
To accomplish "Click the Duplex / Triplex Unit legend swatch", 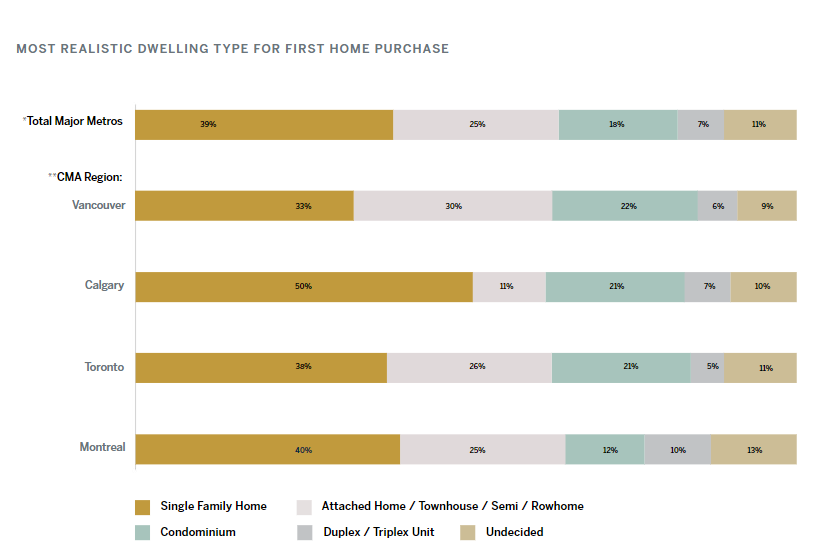I will [x=305, y=533].
